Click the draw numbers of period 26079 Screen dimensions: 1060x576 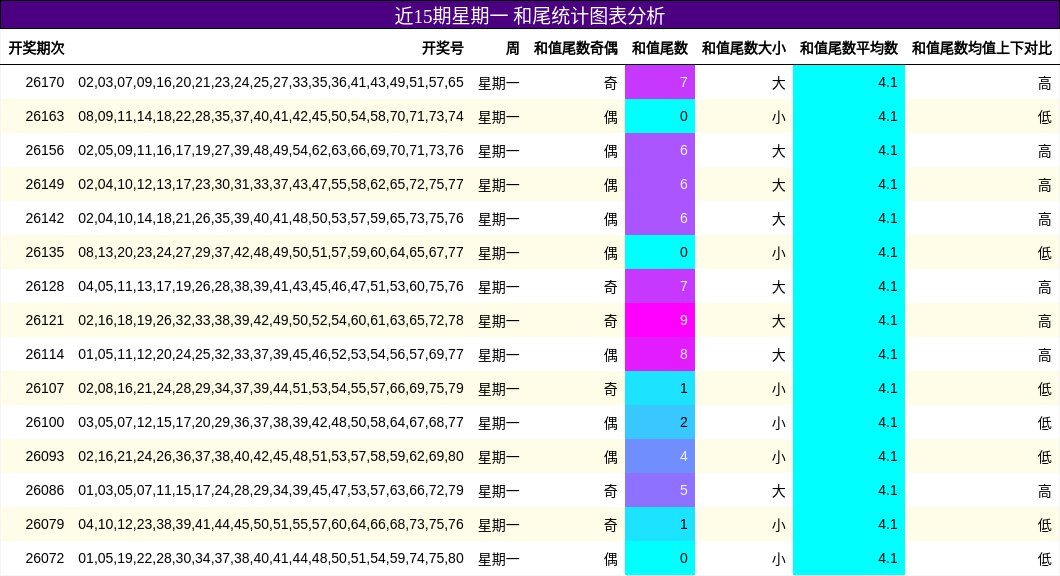point(271,524)
